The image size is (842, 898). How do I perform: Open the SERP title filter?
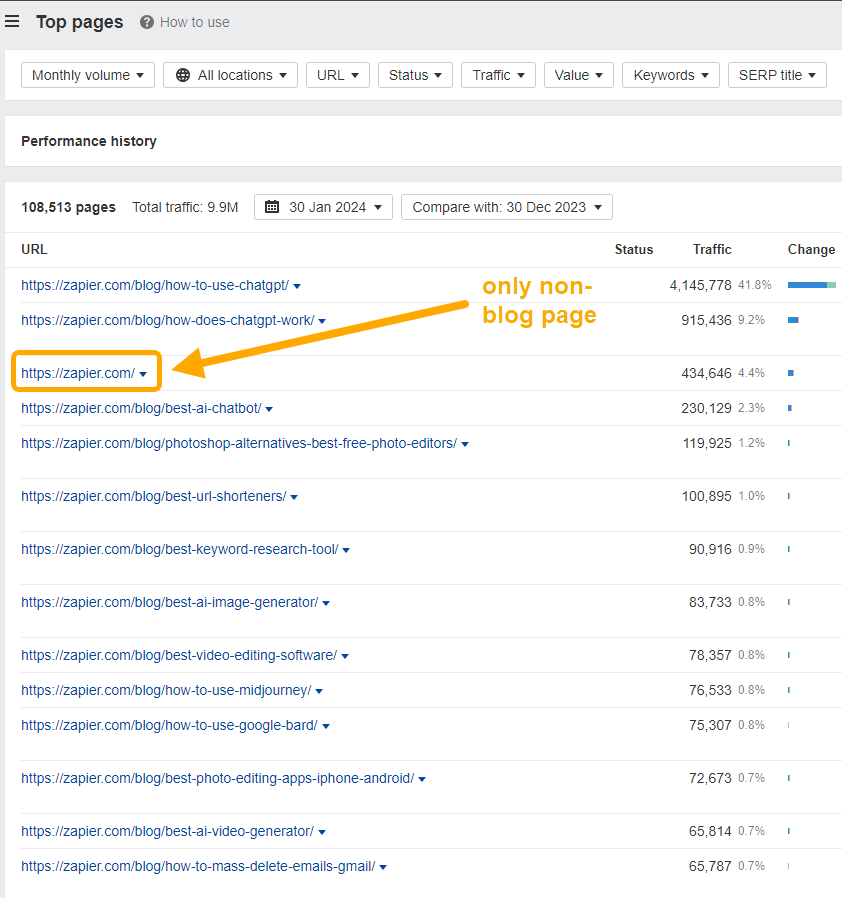pos(777,74)
